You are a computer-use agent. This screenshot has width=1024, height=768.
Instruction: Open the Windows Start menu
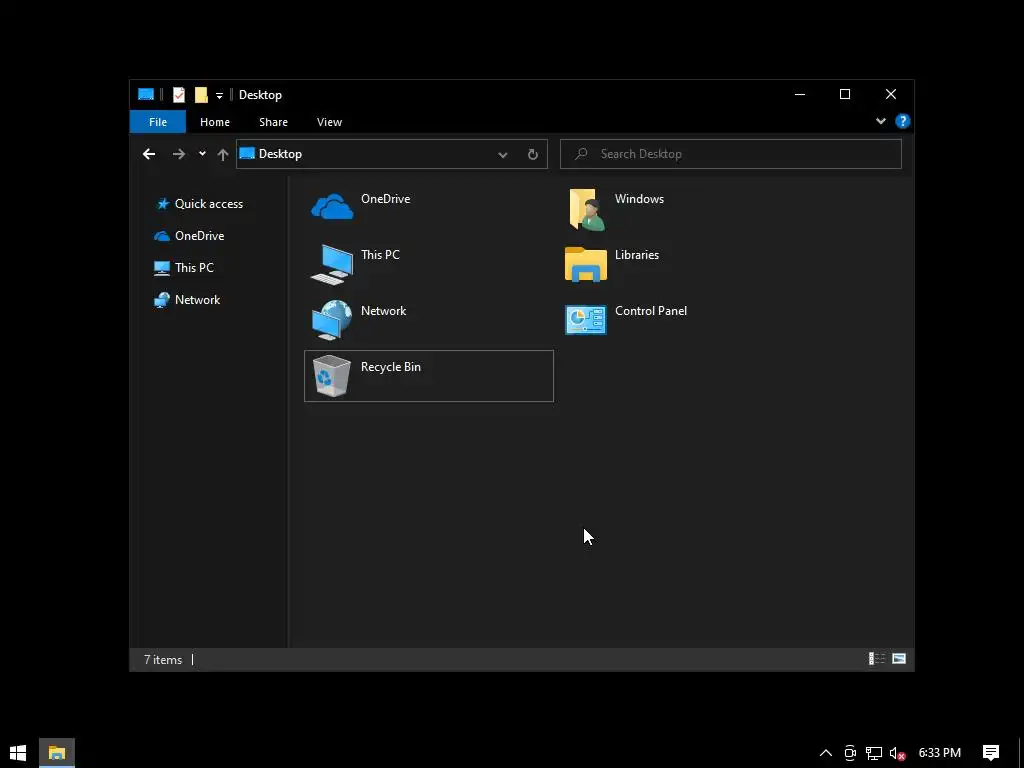tap(18, 752)
